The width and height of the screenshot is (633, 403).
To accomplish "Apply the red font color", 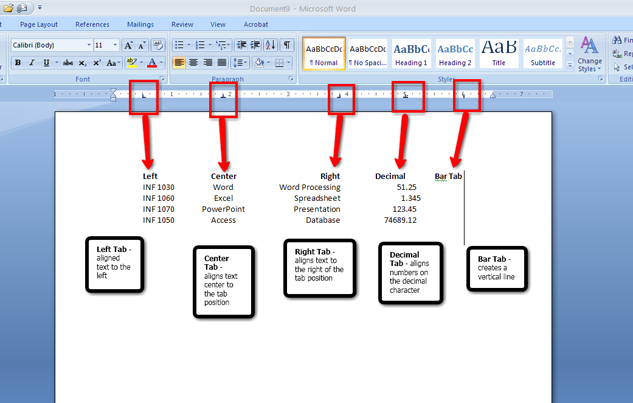I will (x=152, y=63).
